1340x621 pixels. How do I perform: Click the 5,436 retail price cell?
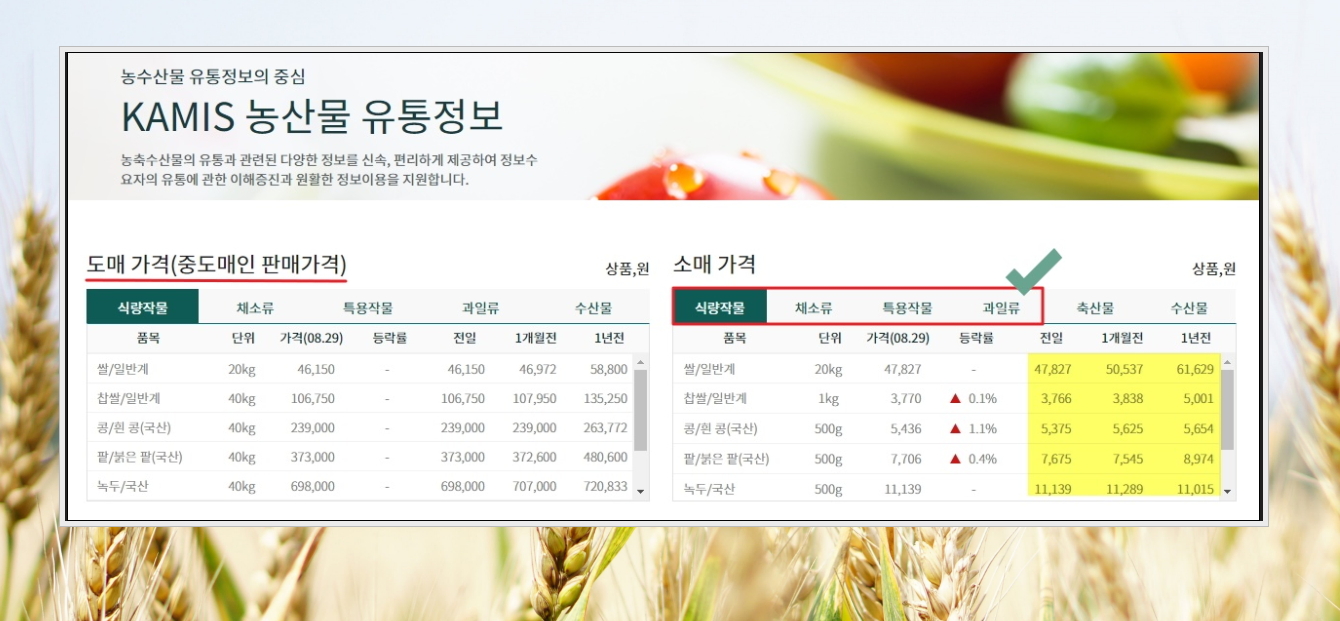905,429
